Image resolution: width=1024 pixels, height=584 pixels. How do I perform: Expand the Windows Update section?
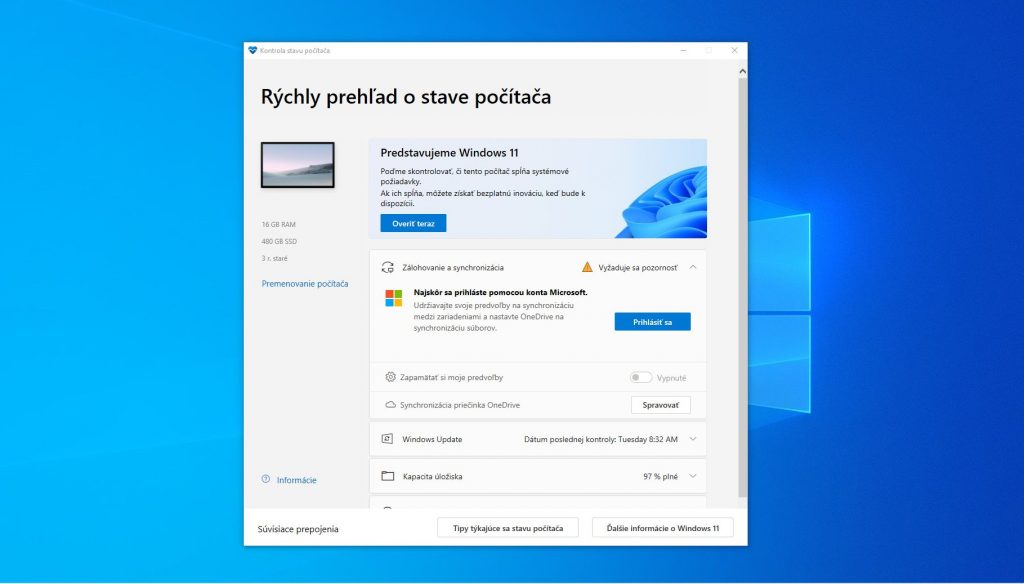click(x=693, y=439)
